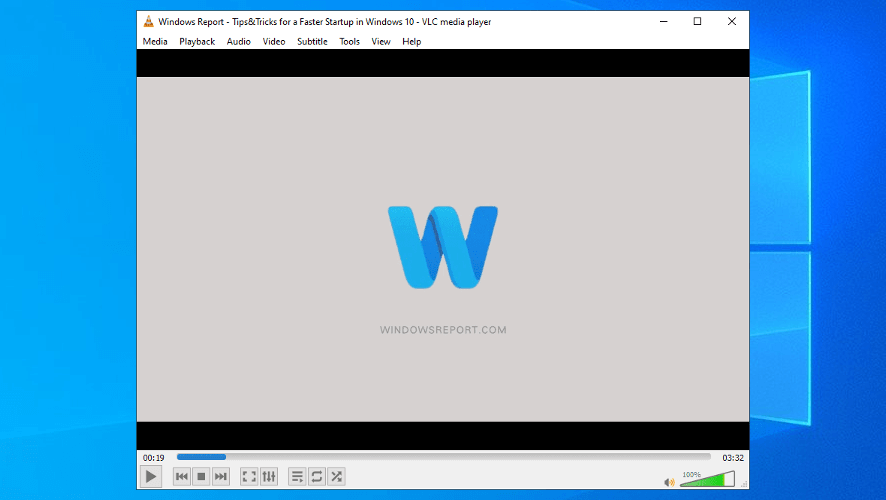
Task: Open the Video menu
Action: [x=273, y=41]
